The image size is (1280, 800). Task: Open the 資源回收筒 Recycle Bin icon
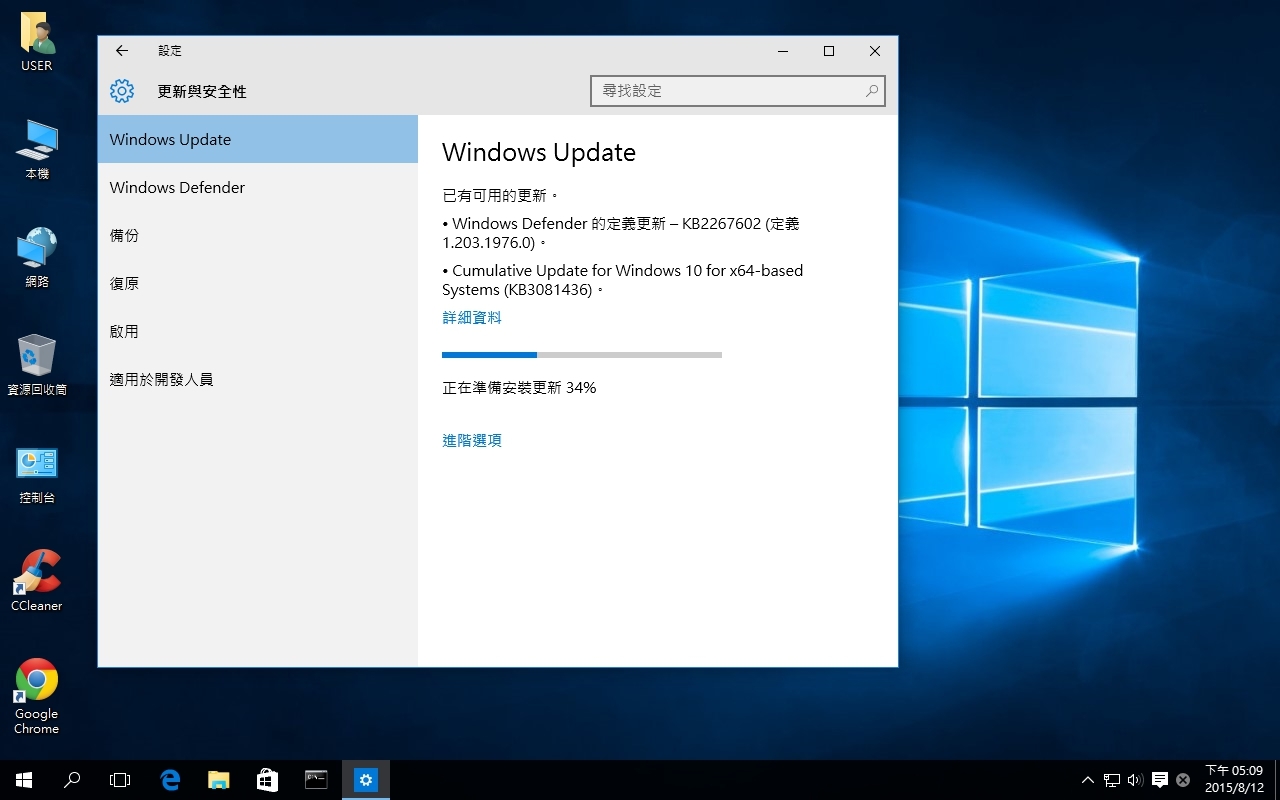(x=37, y=366)
